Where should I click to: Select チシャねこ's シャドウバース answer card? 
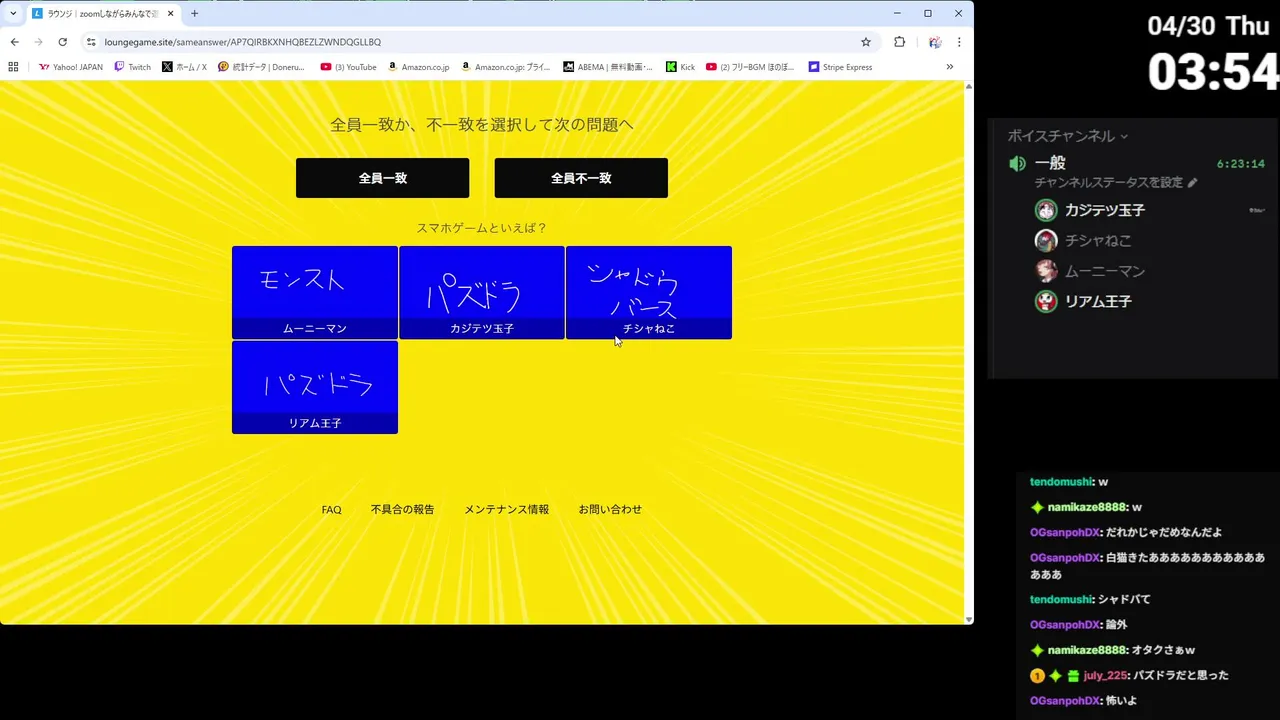(x=649, y=292)
